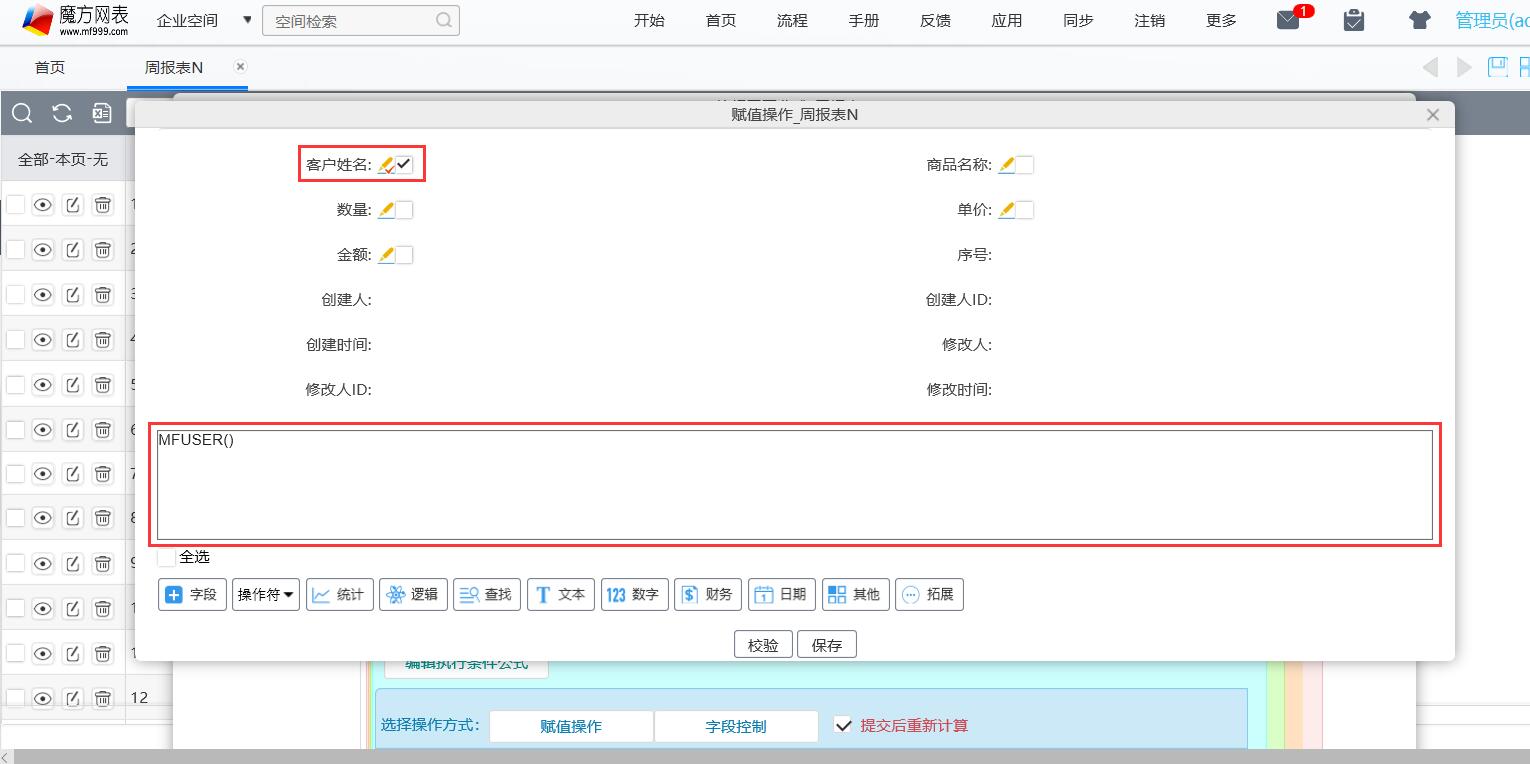Open the mail inbox with the red badge
The width and height of the screenshot is (1530, 764).
pos(1289,20)
